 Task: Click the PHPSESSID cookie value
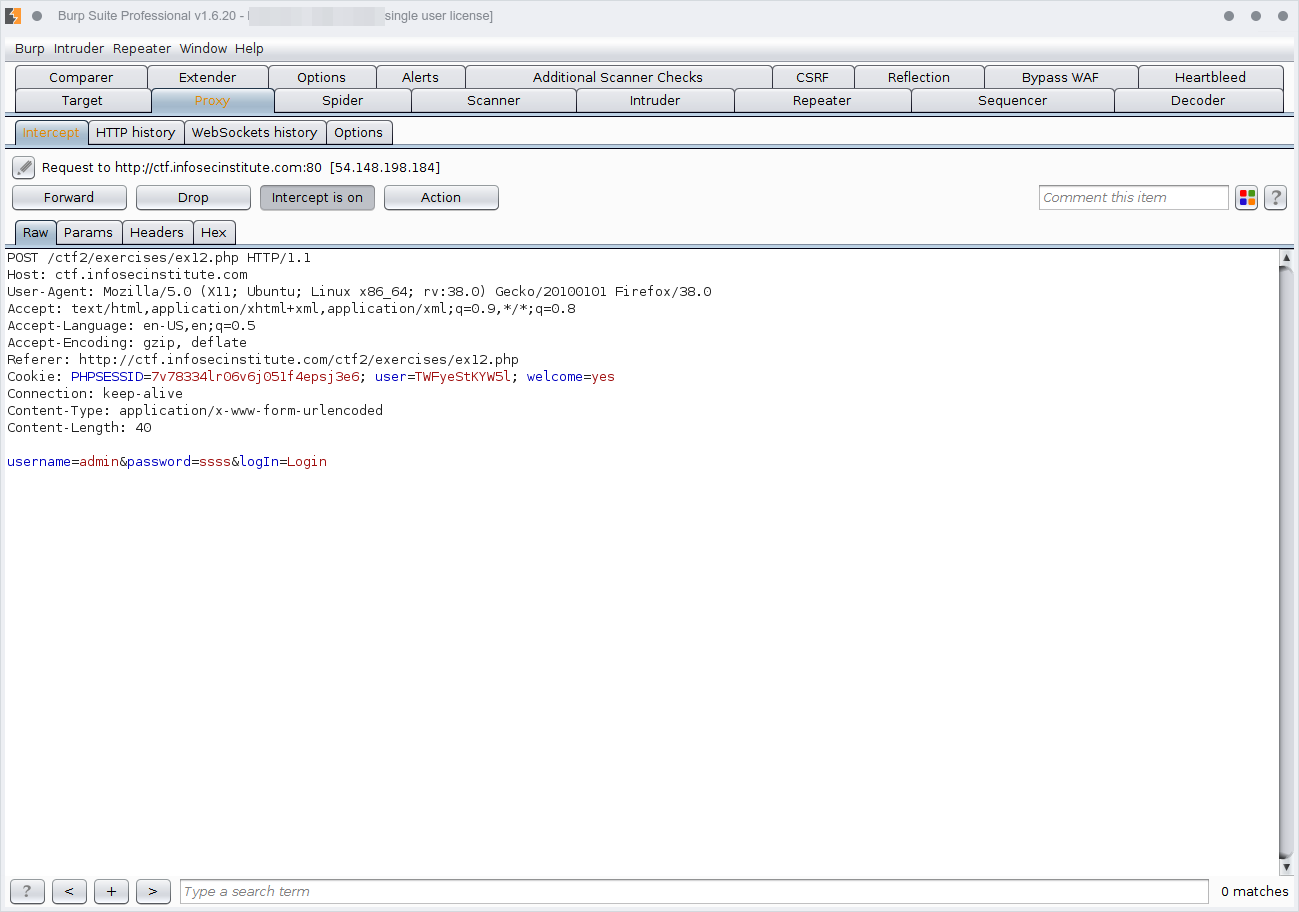[255, 377]
